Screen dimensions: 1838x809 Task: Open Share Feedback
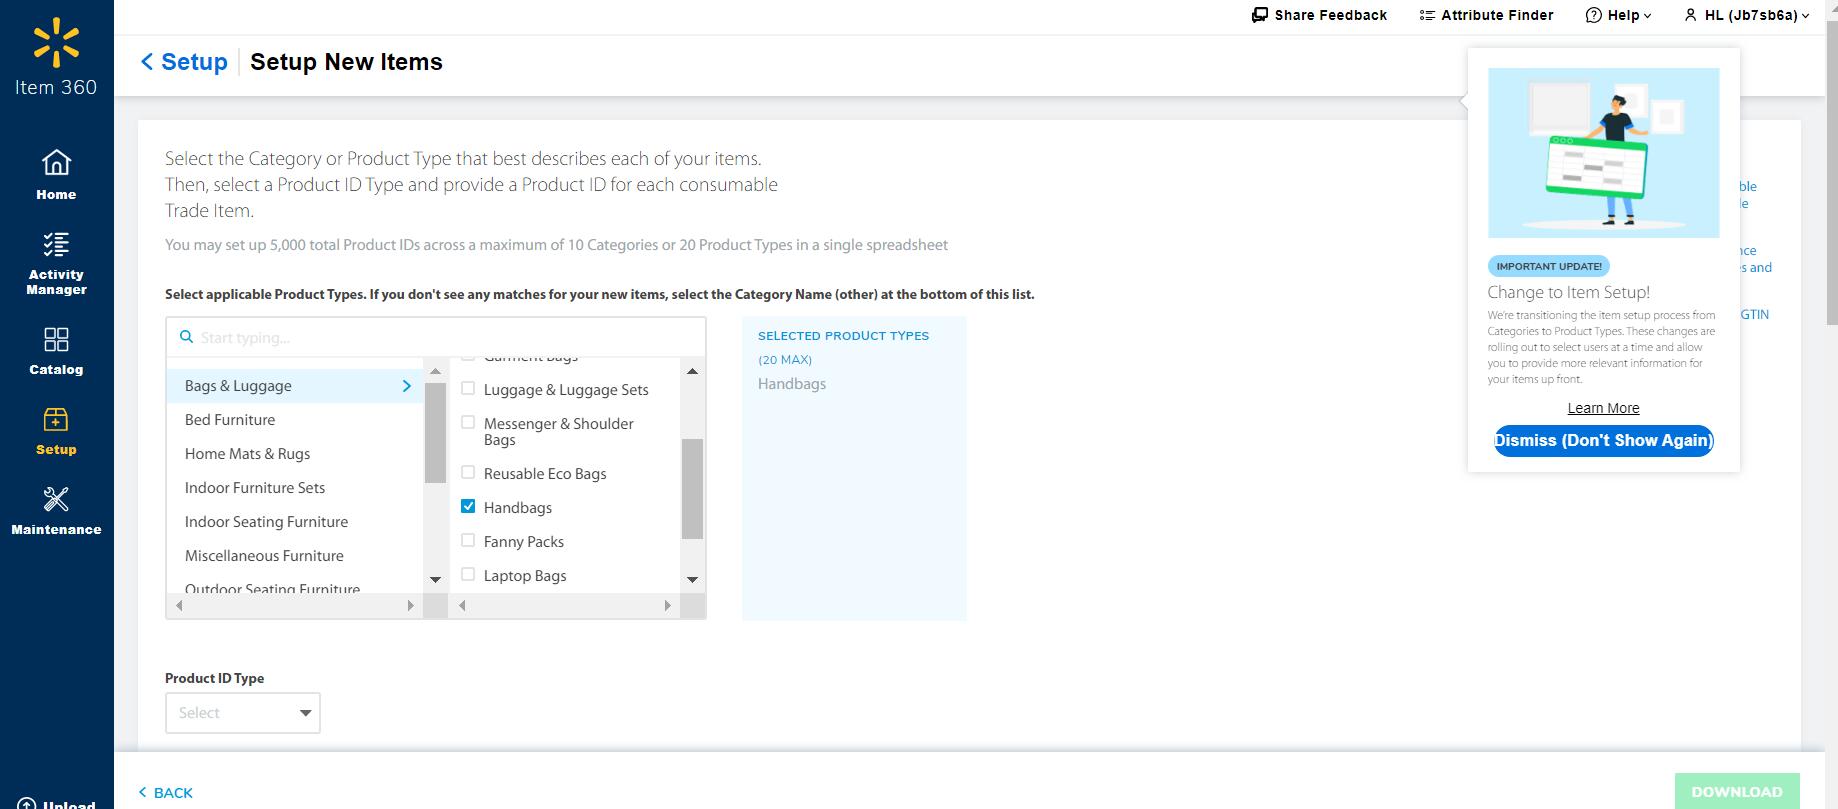(1320, 15)
